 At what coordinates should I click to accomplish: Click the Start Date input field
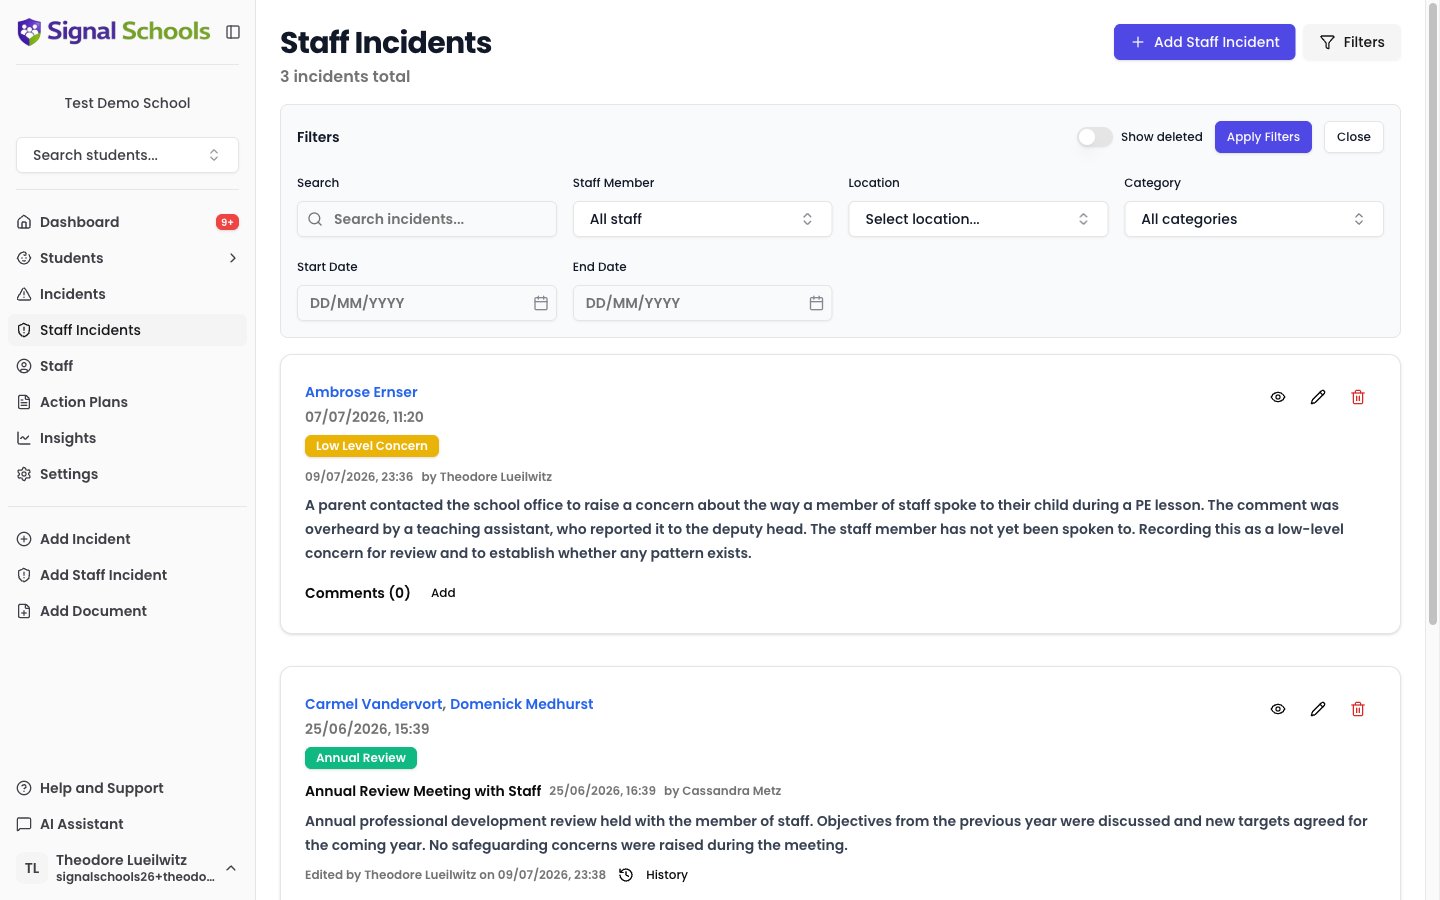pyautogui.click(x=427, y=303)
